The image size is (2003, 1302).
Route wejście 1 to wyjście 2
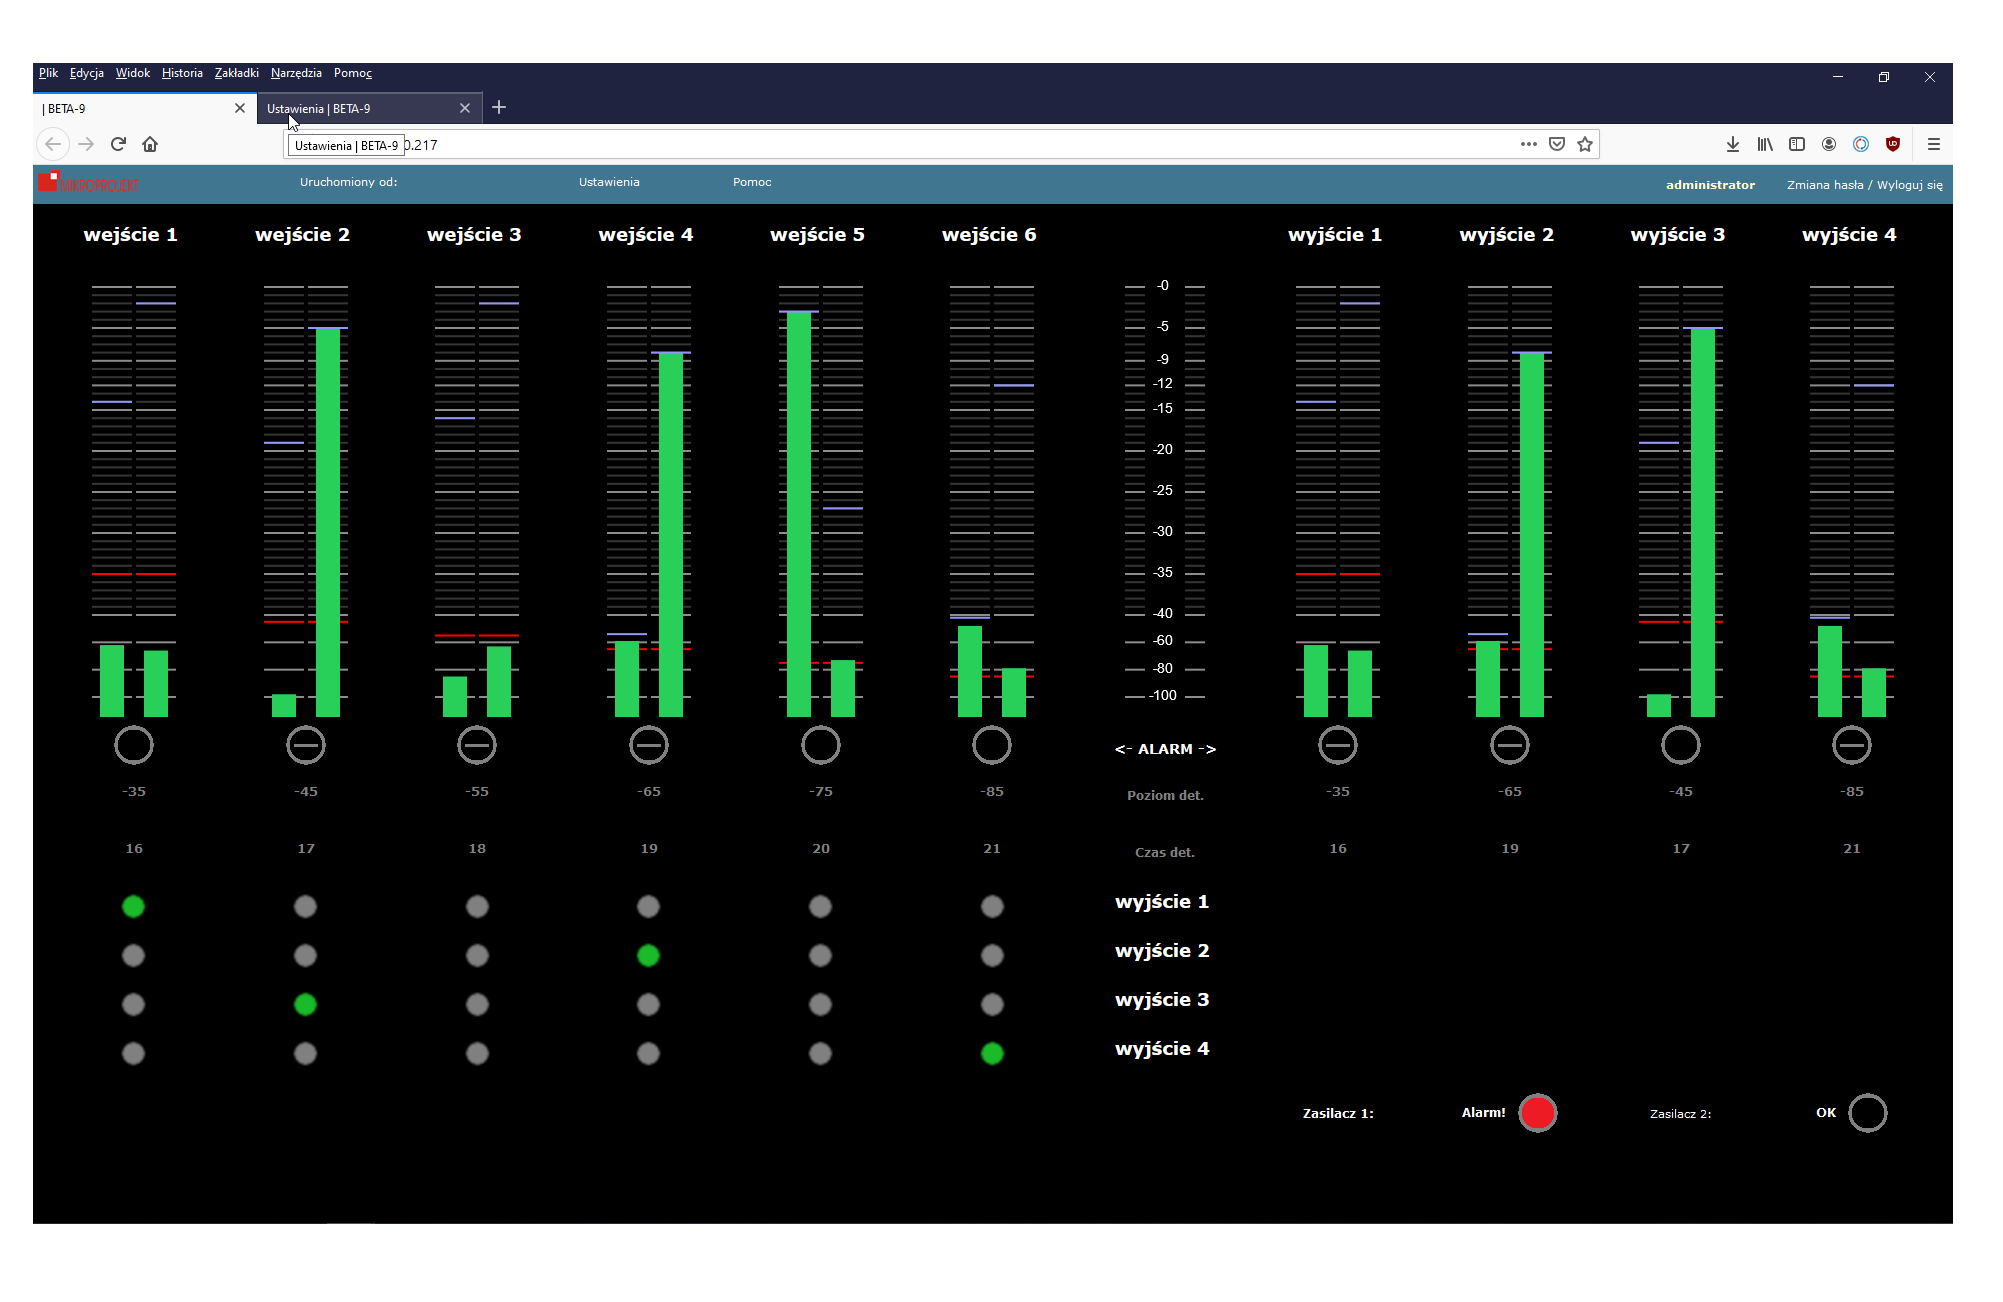point(133,955)
